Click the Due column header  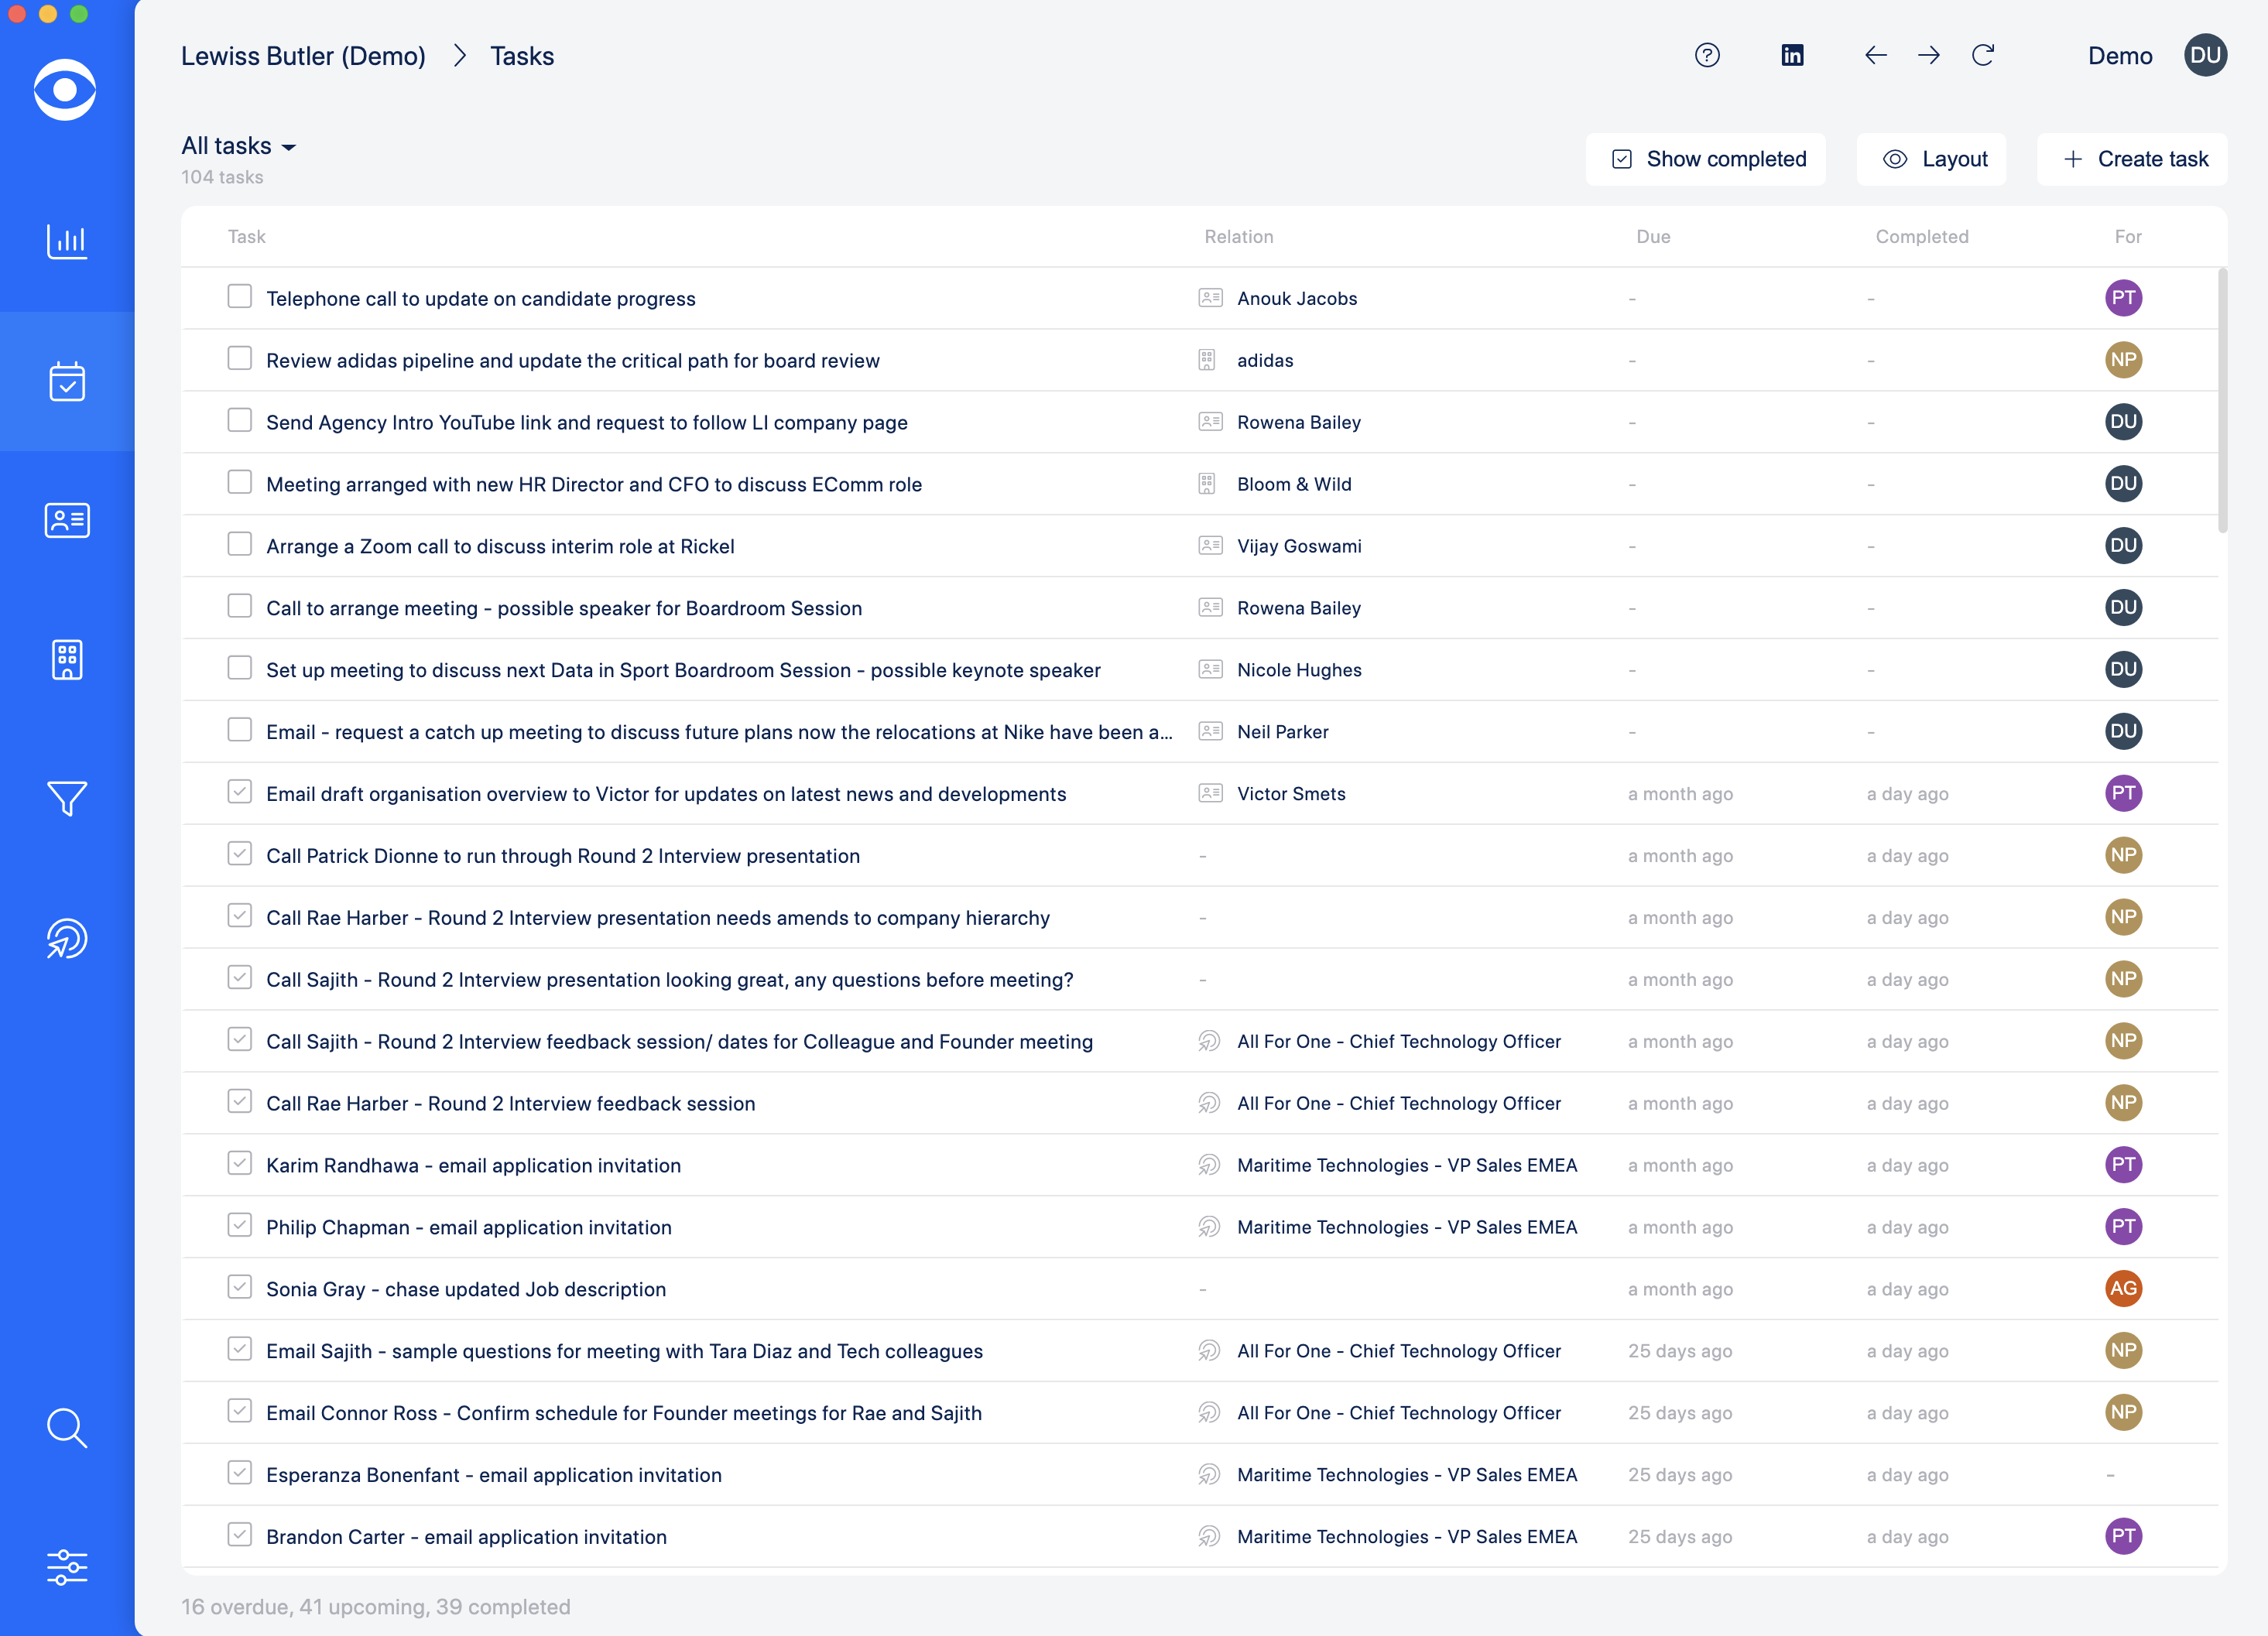(1653, 237)
